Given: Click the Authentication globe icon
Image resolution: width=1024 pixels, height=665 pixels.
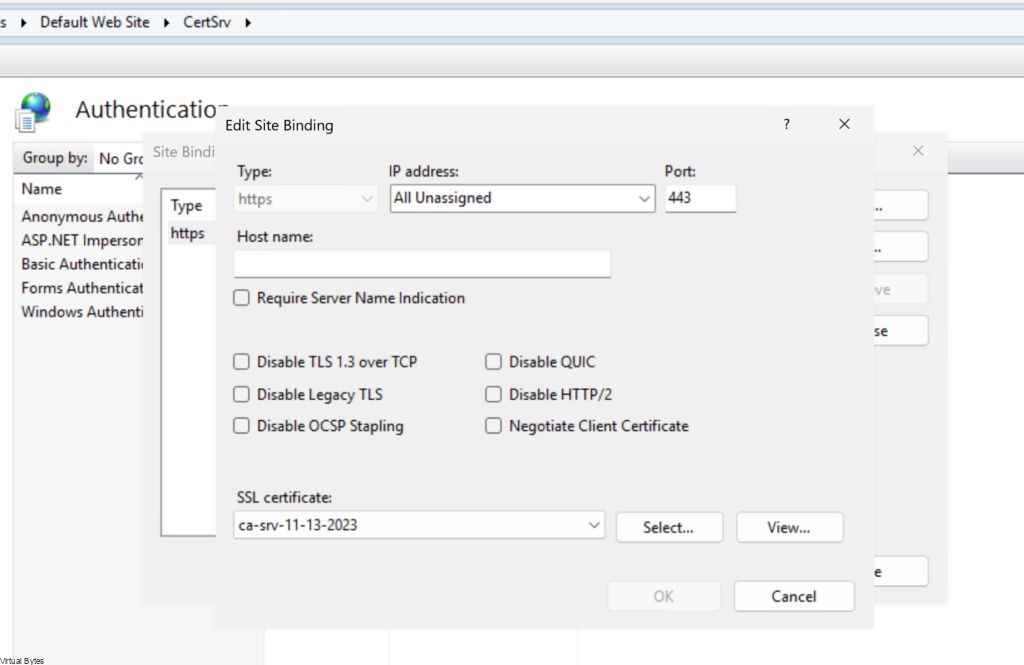Looking at the screenshot, I should (x=33, y=111).
